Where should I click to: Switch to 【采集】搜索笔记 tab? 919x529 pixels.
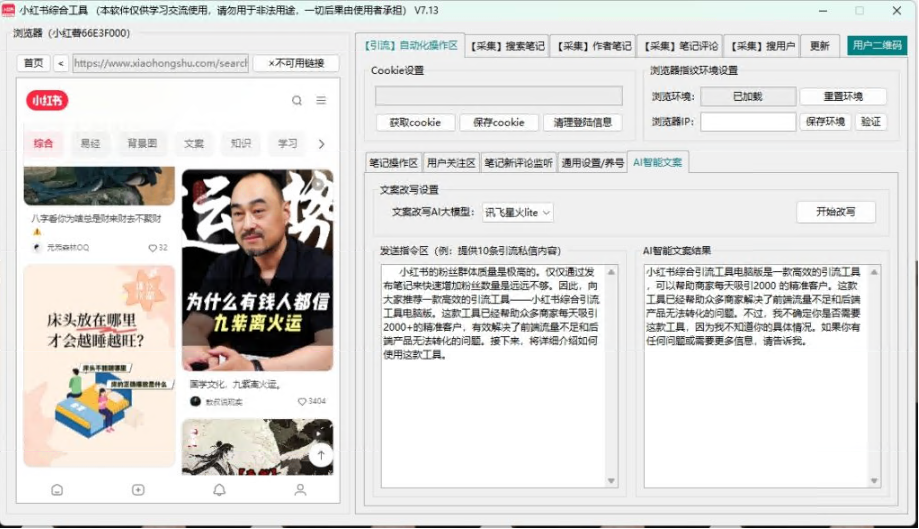[x=508, y=46]
